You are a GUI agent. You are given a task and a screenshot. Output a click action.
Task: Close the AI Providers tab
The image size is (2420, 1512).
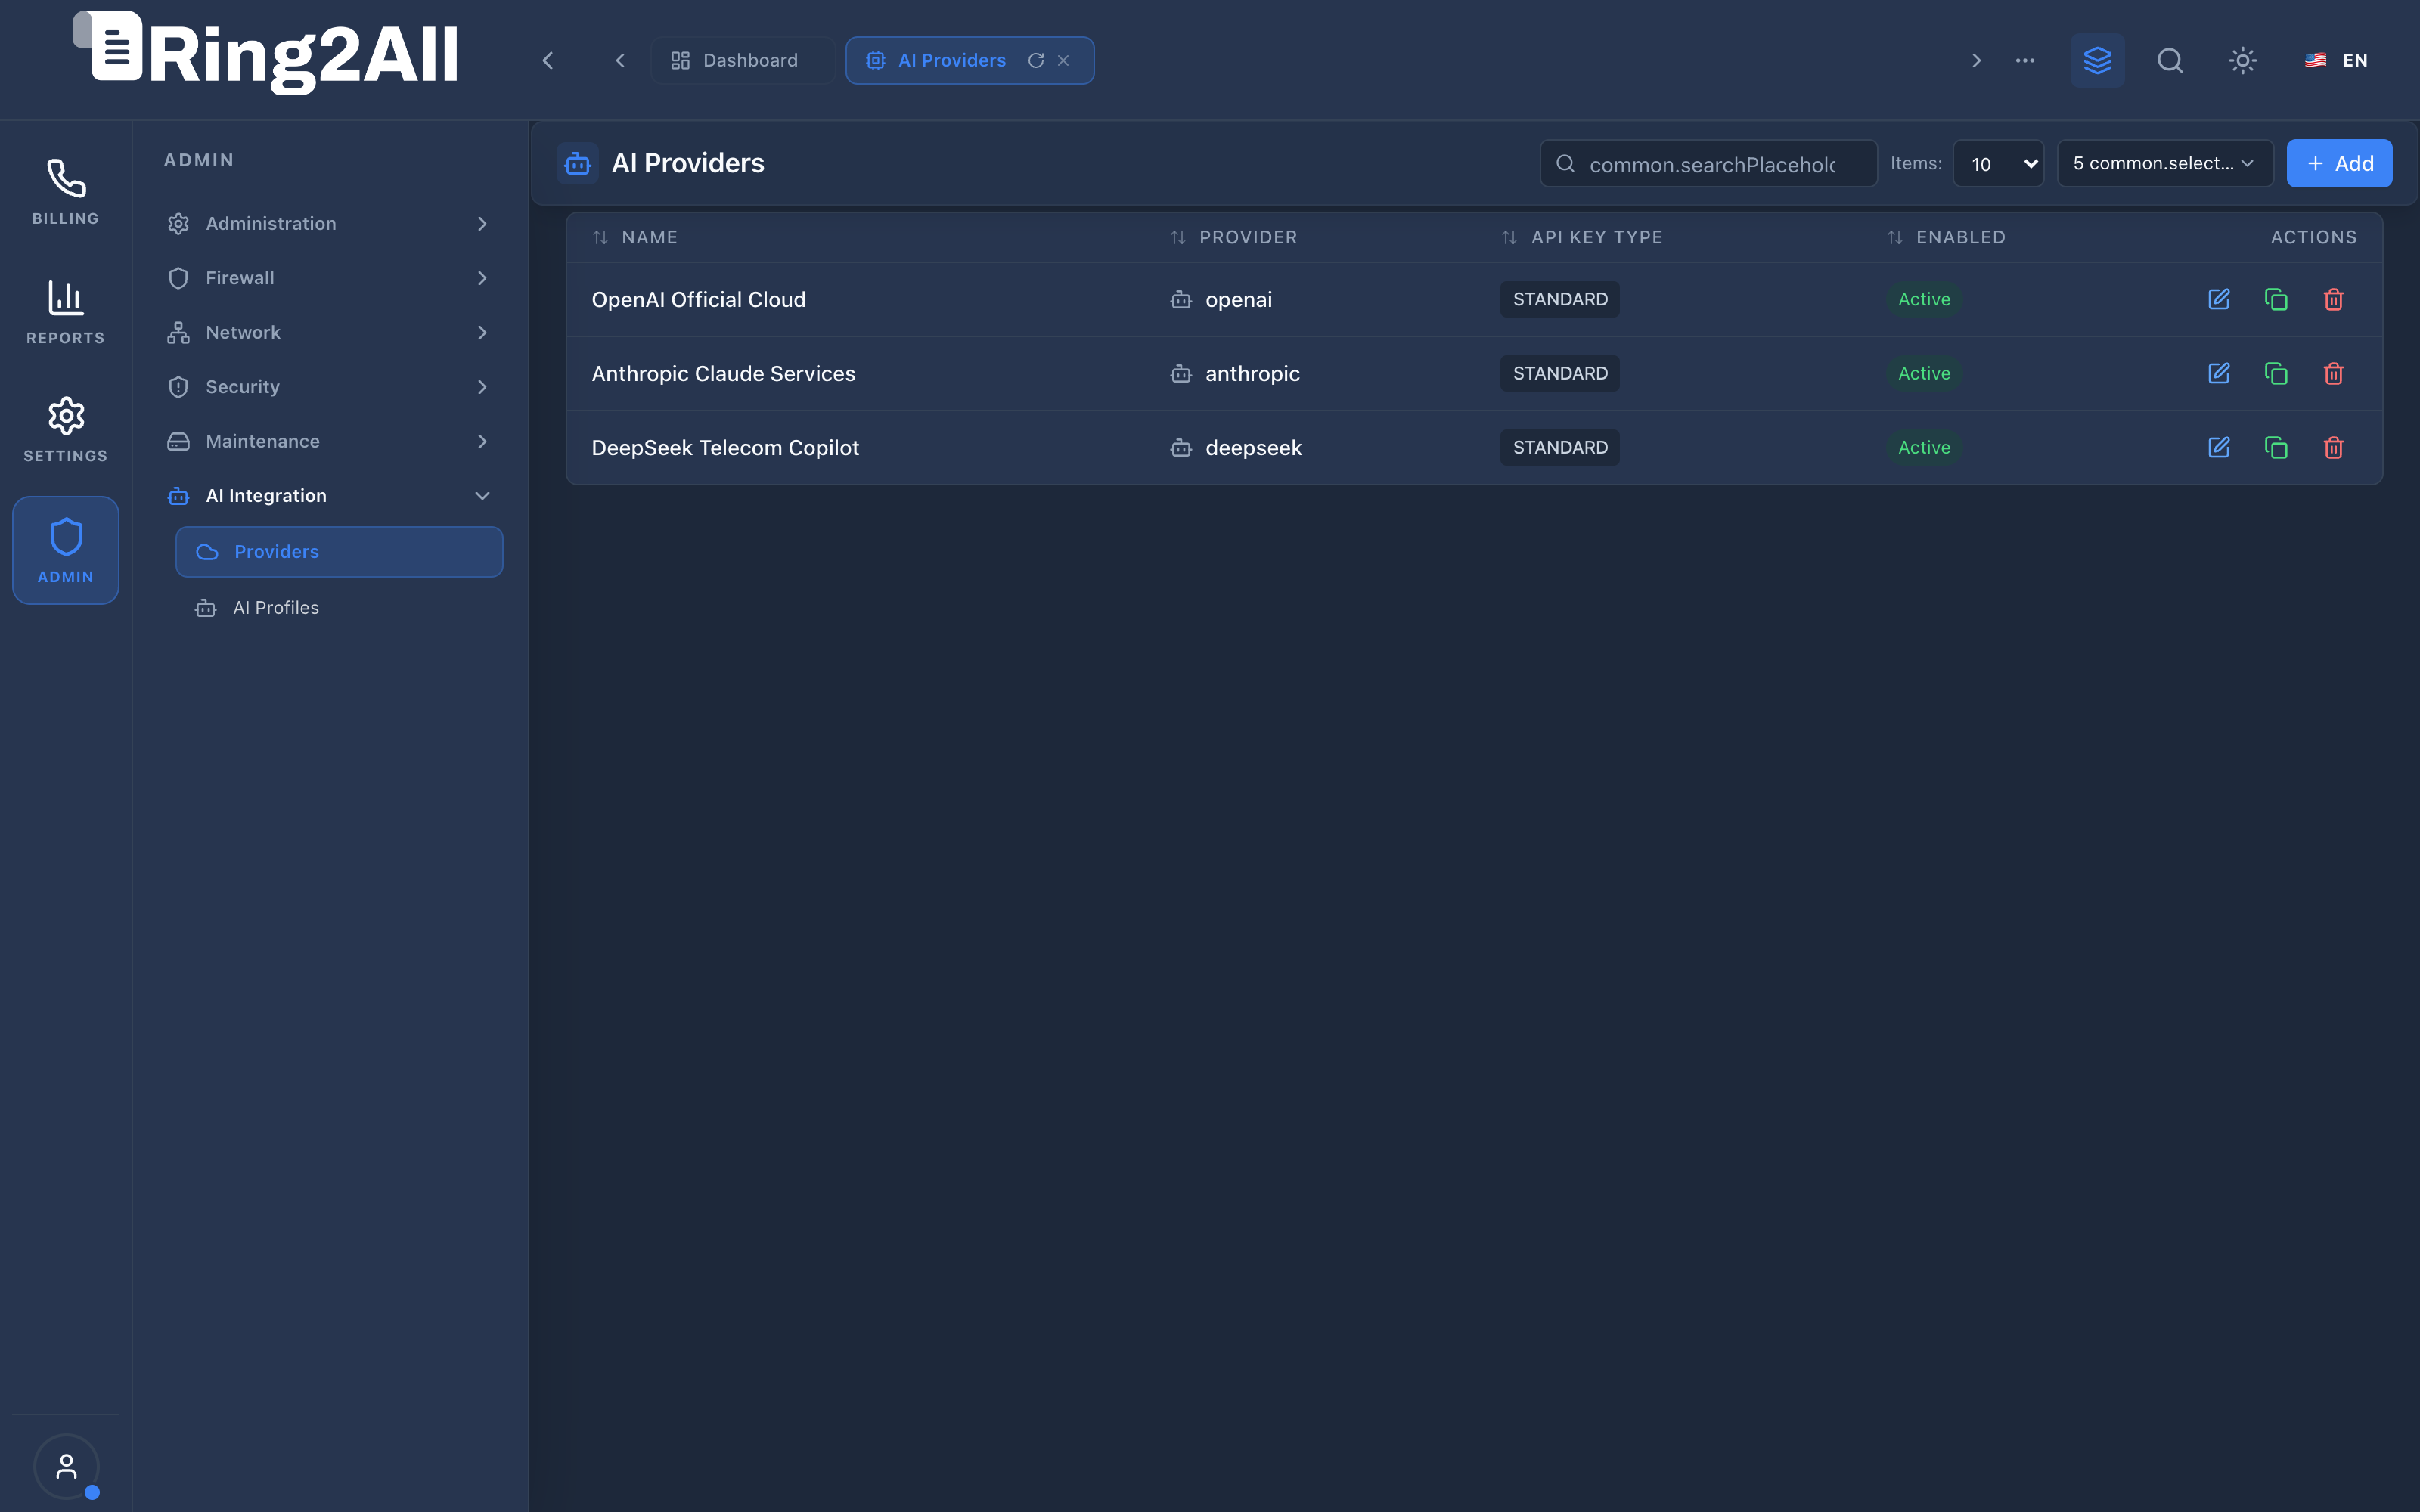tap(1063, 60)
